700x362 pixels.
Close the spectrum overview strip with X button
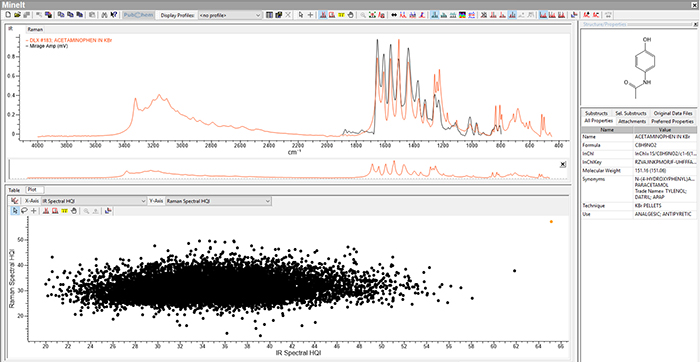click(x=562, y=165)
